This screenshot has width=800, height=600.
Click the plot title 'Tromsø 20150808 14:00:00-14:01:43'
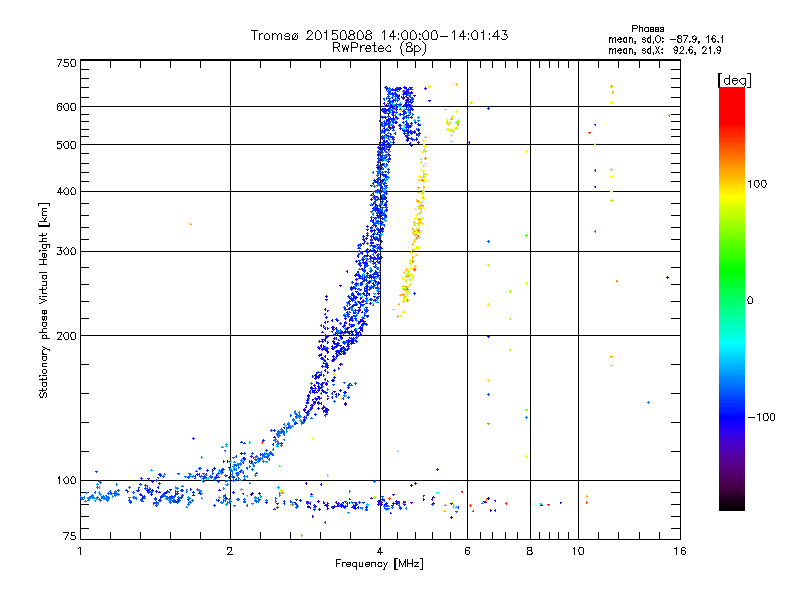379,35
